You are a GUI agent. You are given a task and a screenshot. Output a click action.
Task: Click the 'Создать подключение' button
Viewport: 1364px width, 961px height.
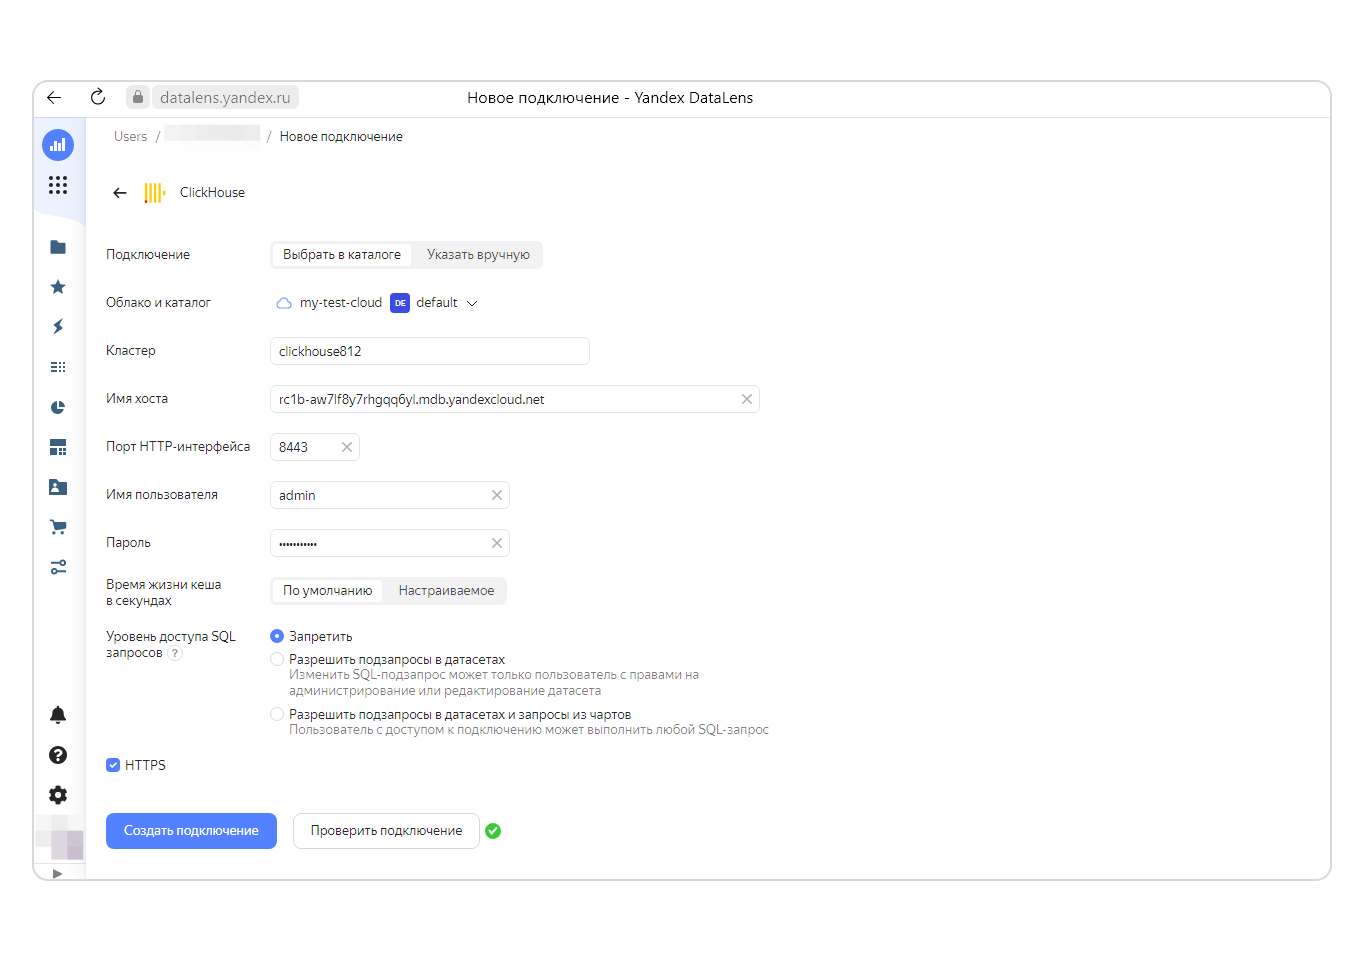191,831
